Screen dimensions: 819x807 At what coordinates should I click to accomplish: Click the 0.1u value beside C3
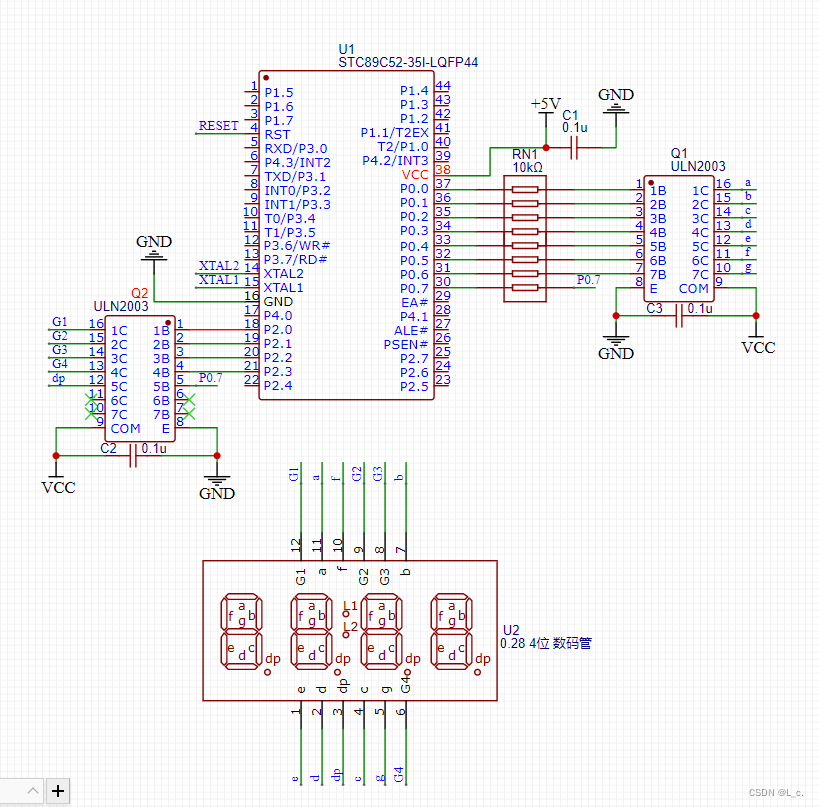point(700,309)
